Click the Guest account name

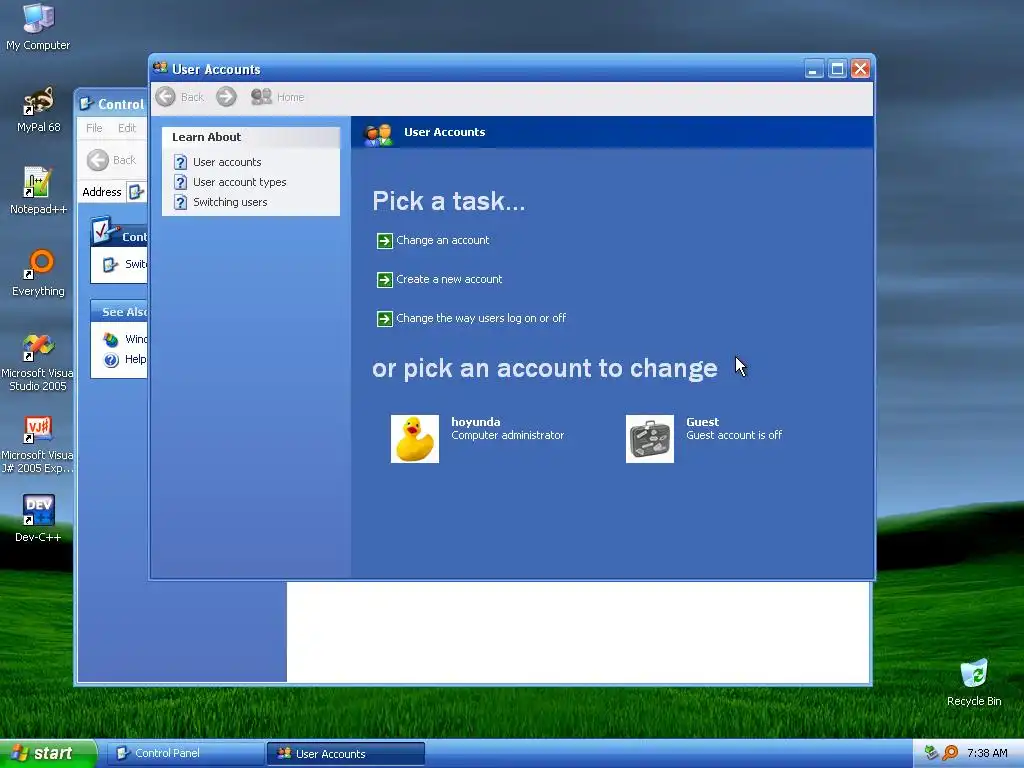pyautogui.click(x=702, y=422)
